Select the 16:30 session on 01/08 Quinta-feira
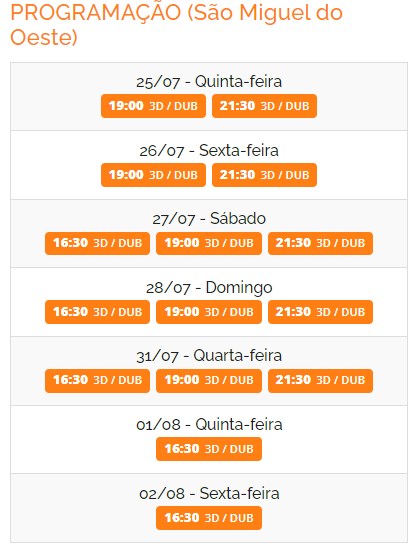Viewport: 411px width, 543px height. (209, 449)
